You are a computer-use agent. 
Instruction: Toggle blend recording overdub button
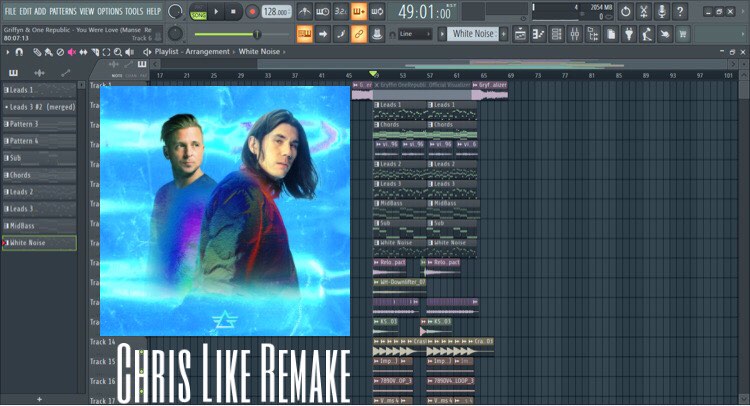(359, 11)
